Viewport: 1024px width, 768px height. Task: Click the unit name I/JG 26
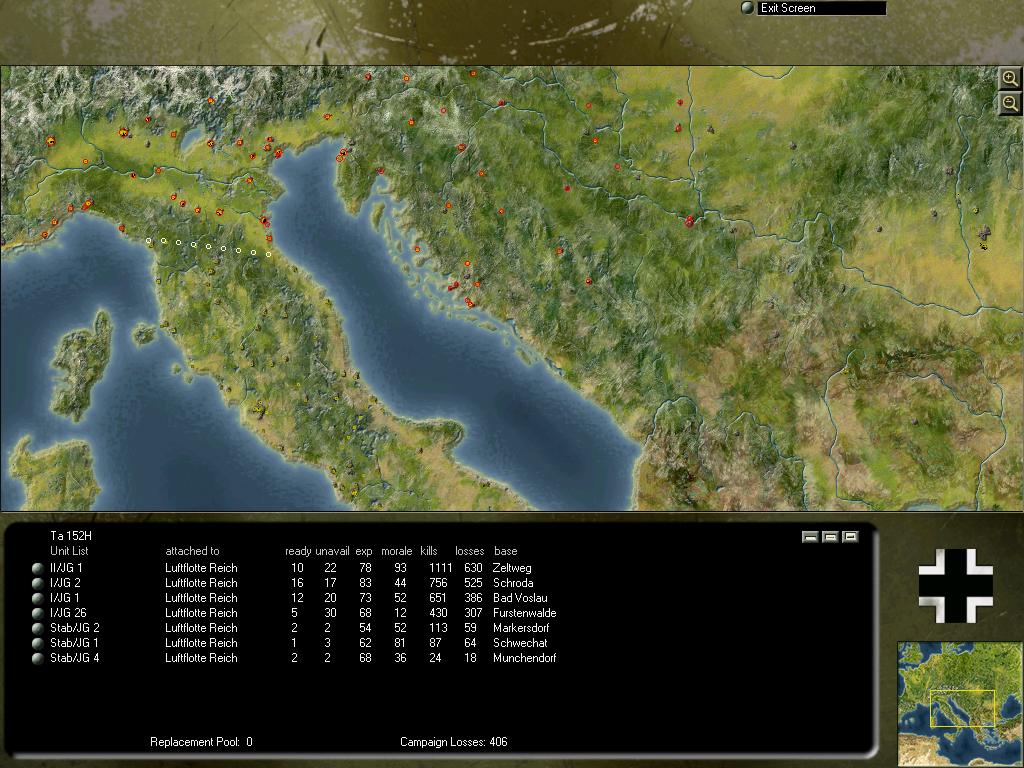pos(68,613)
